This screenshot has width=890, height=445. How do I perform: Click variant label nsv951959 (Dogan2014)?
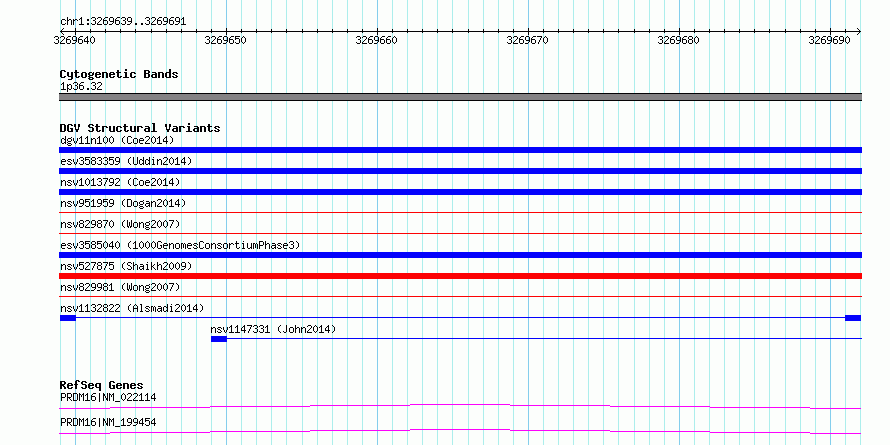pyautogui.click(x=123, y=203)
